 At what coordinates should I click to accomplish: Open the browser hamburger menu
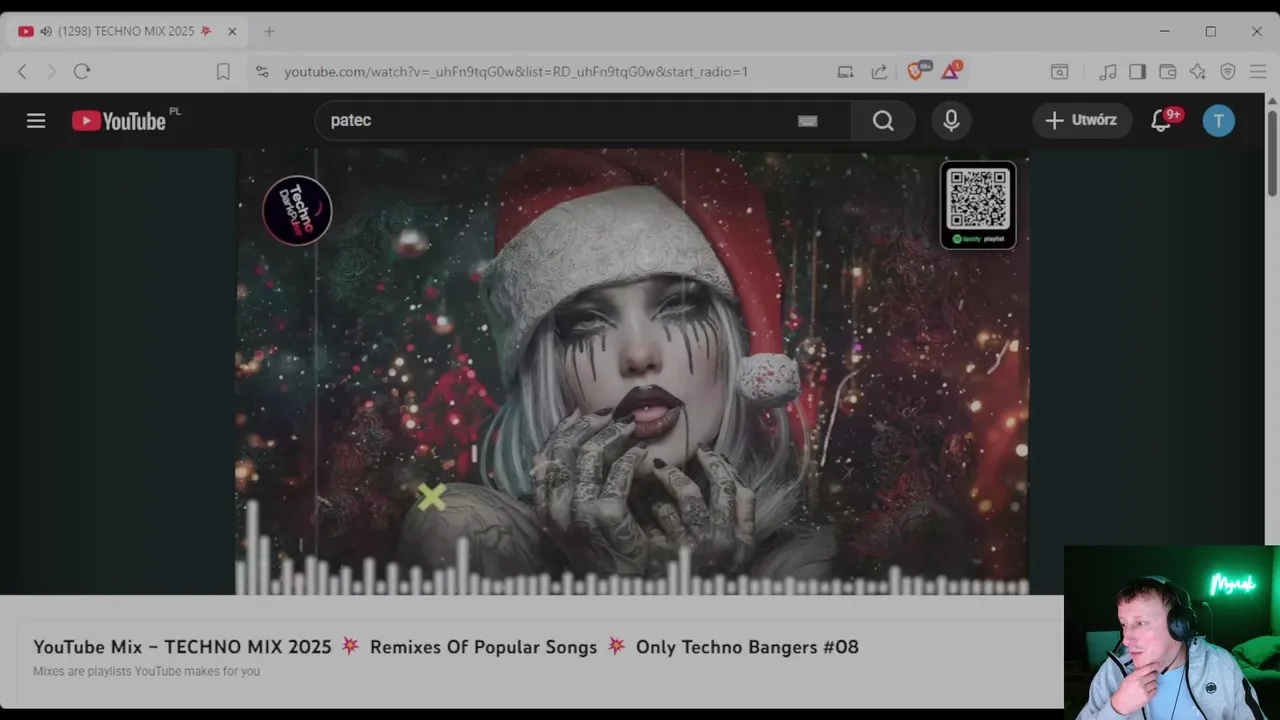pyautogui.click(x=1258, y=71)
